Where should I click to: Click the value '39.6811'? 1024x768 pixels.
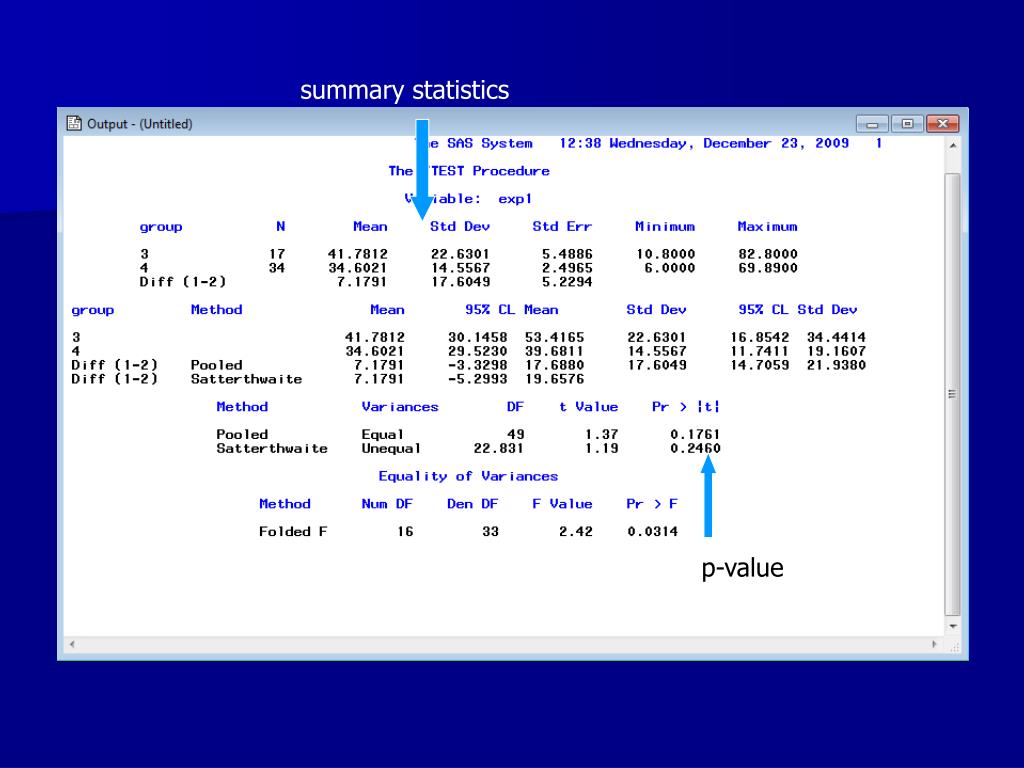point(554,351)
